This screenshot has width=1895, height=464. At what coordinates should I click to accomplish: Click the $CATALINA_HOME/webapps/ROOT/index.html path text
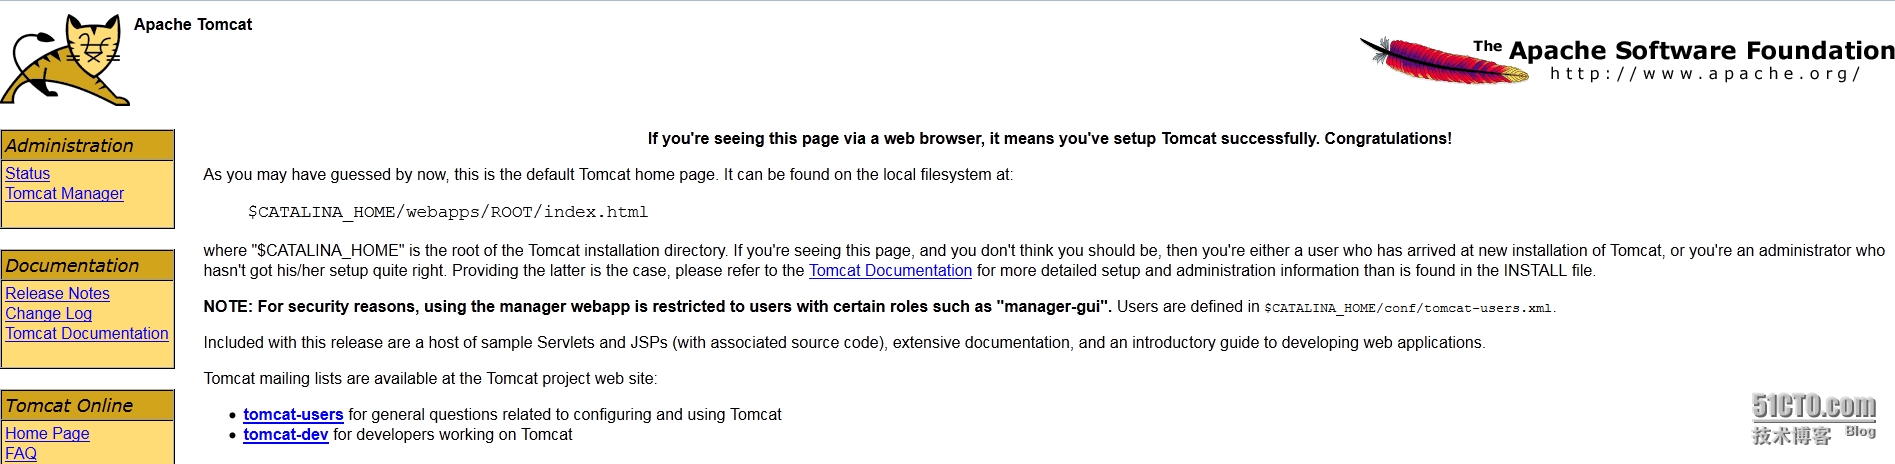447,212
